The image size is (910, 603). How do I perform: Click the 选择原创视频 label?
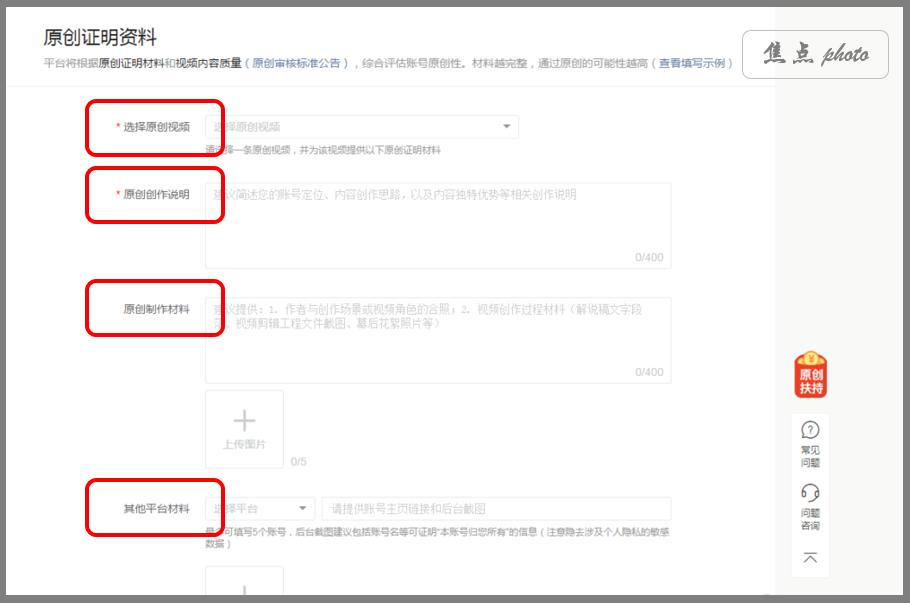click(x=156, y=127)
